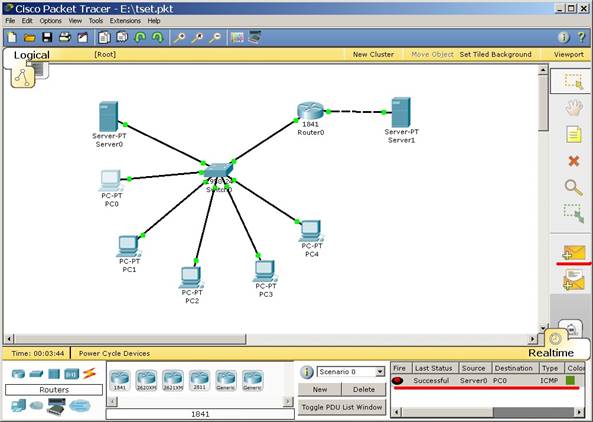Open the Extensions menu

125,21
